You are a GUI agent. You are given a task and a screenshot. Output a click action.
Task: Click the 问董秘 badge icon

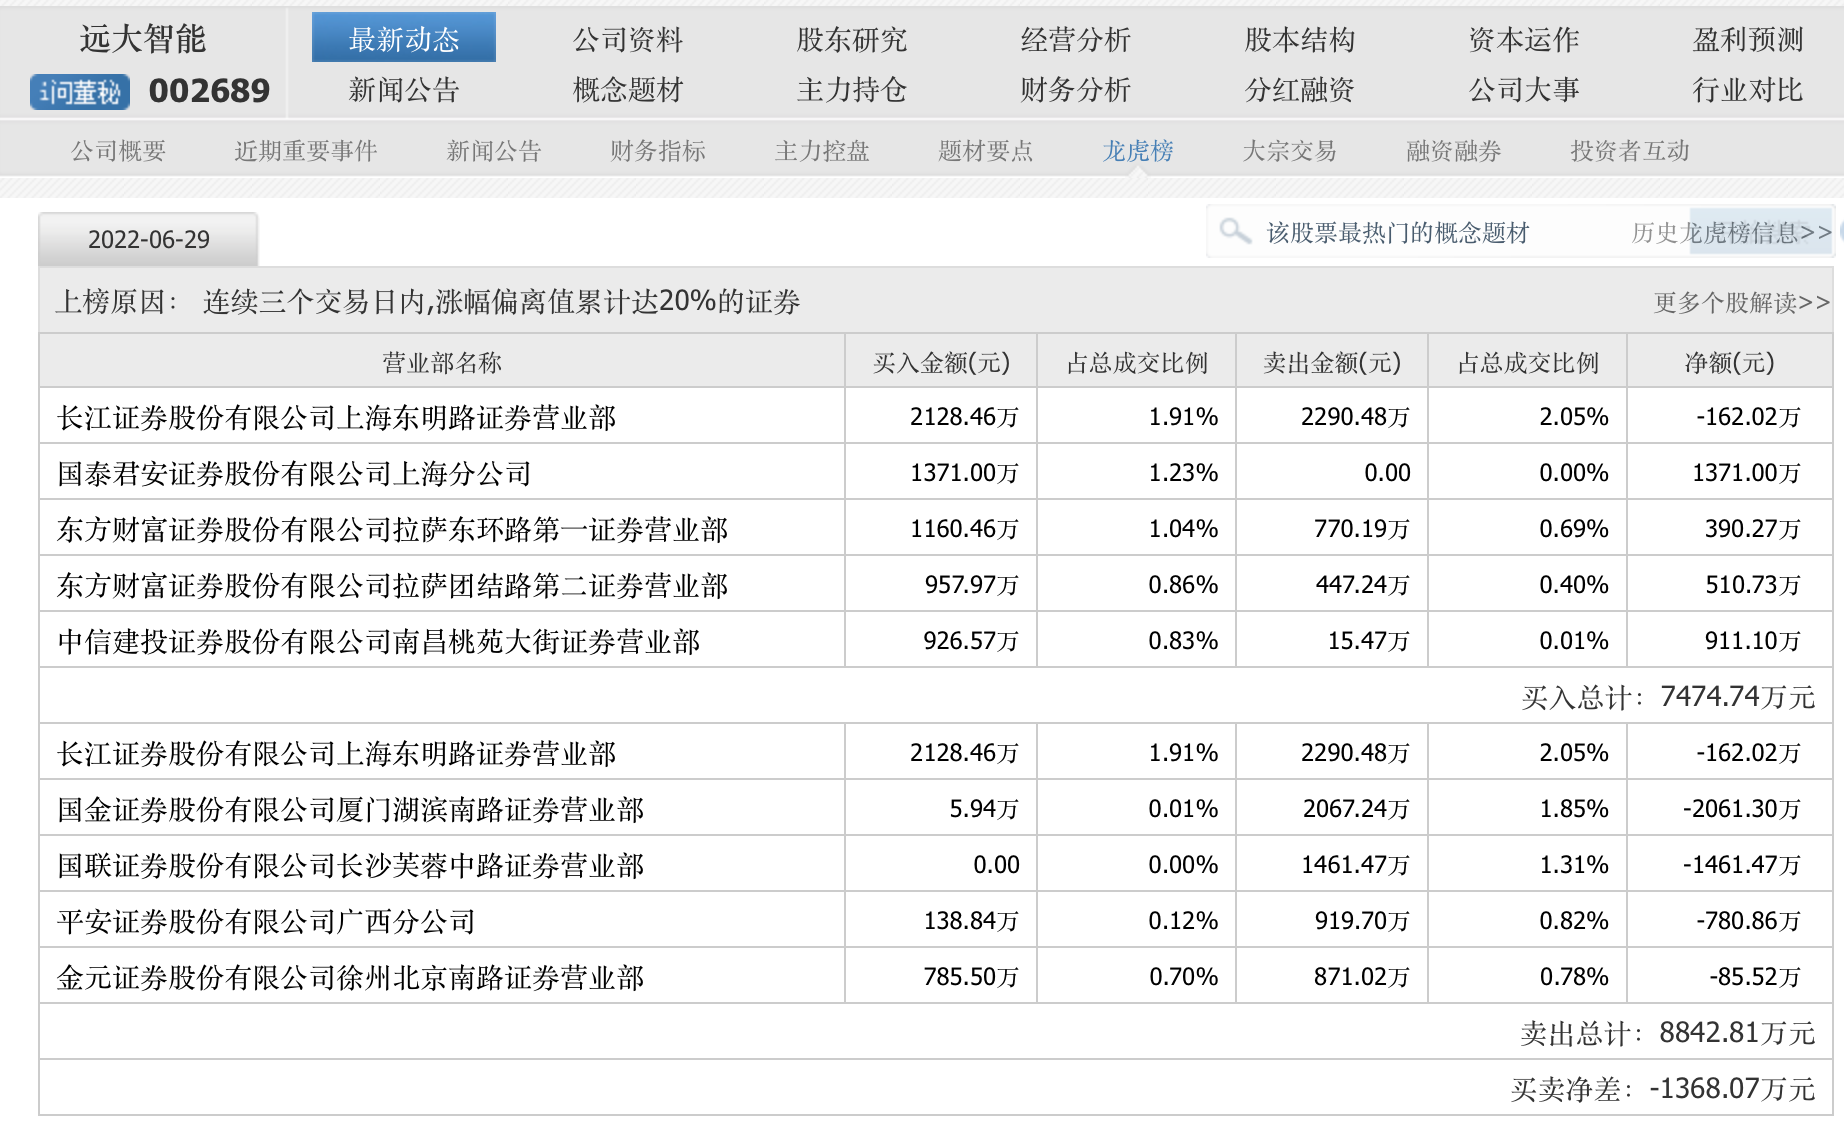[x=80, y=92]
